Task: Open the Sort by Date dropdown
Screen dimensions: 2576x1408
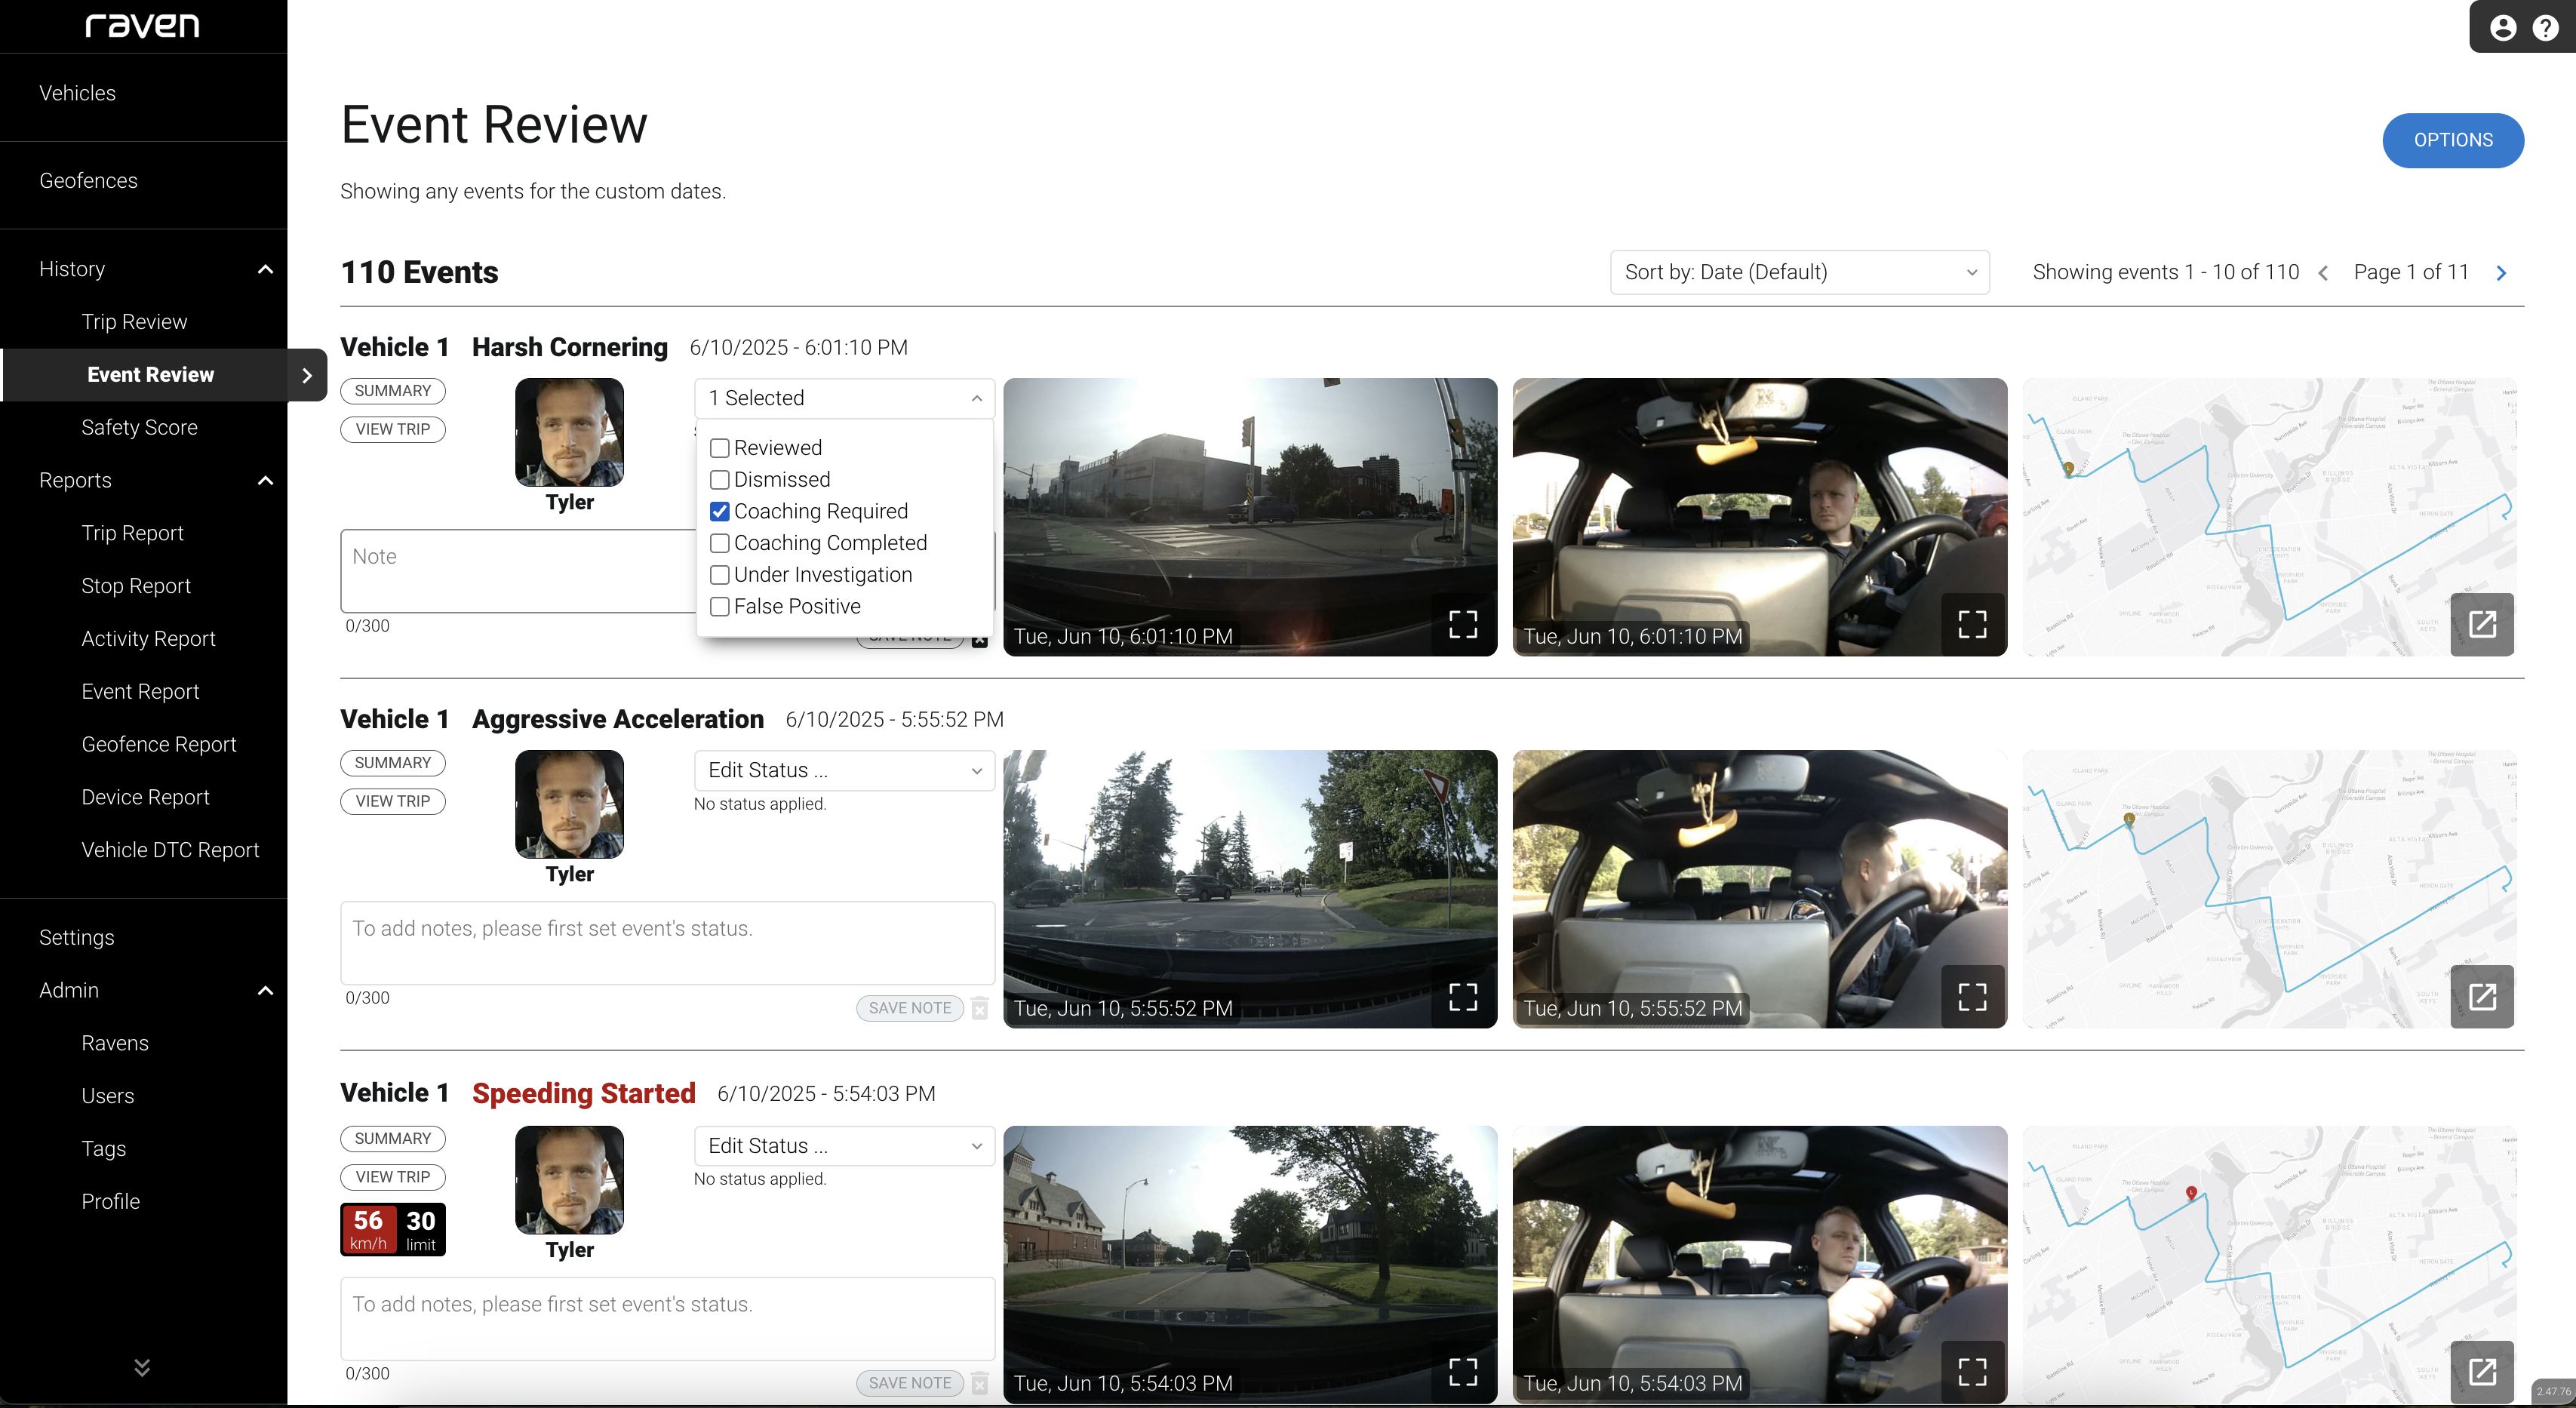Action: (x=1798, y=272)
